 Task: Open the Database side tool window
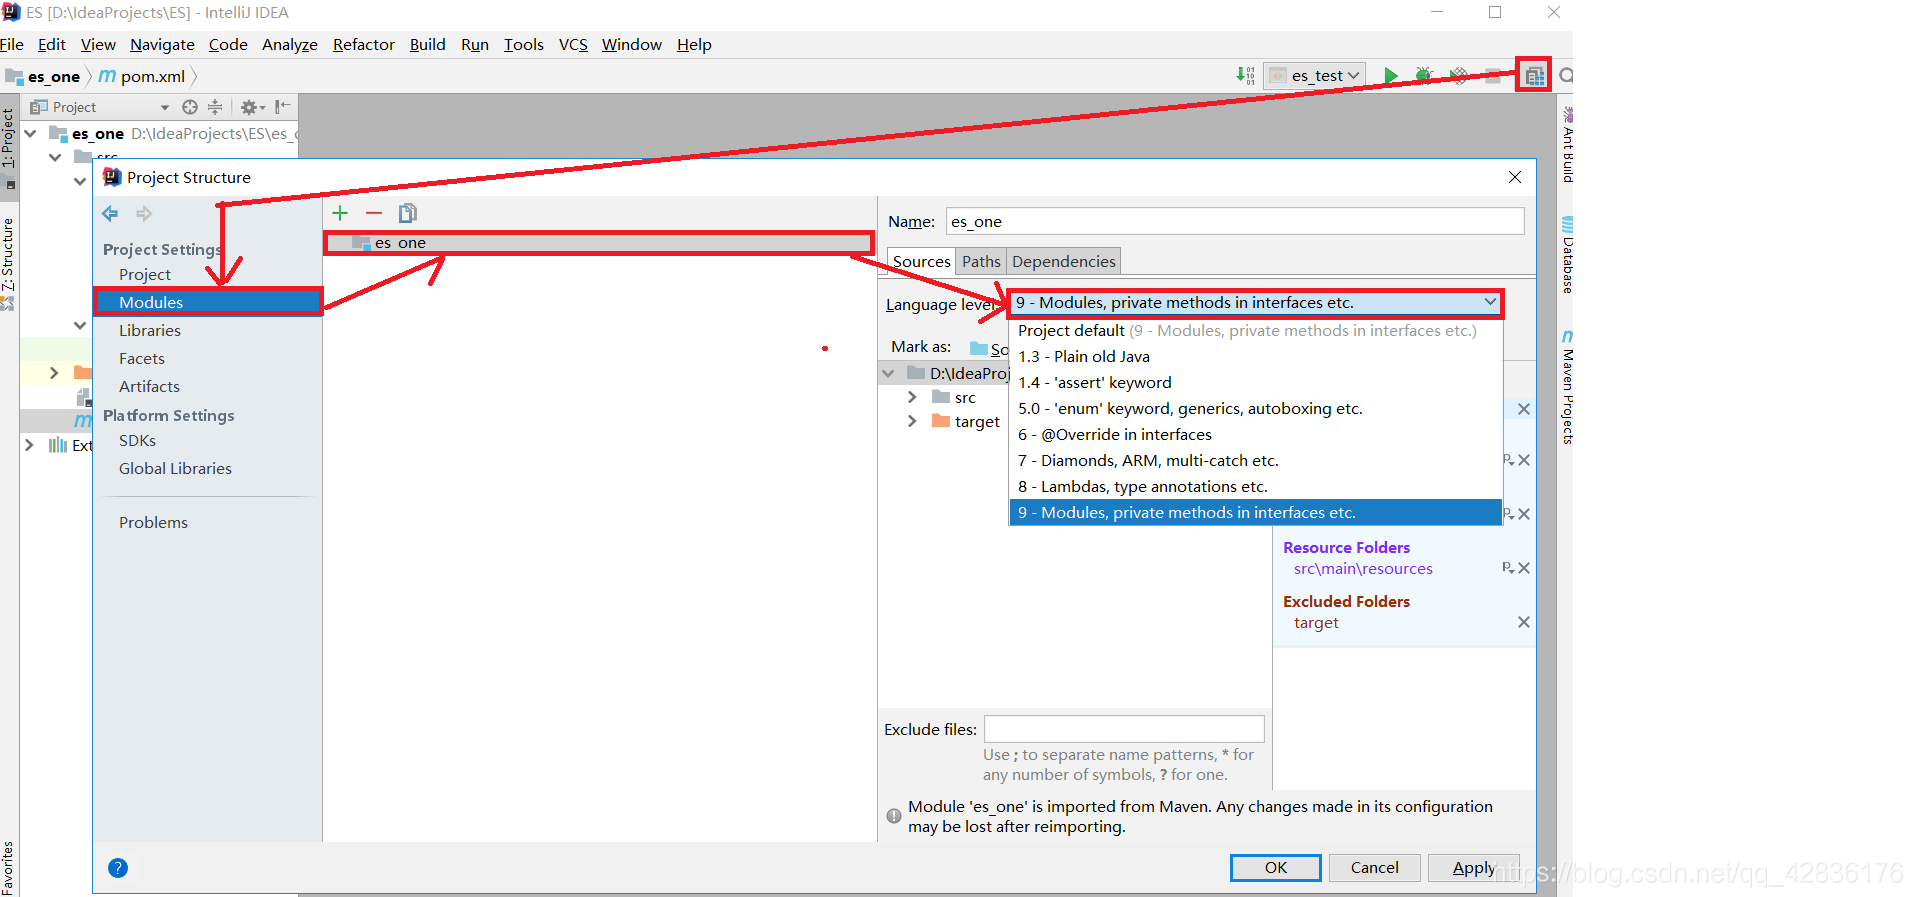pos(1567,256)
